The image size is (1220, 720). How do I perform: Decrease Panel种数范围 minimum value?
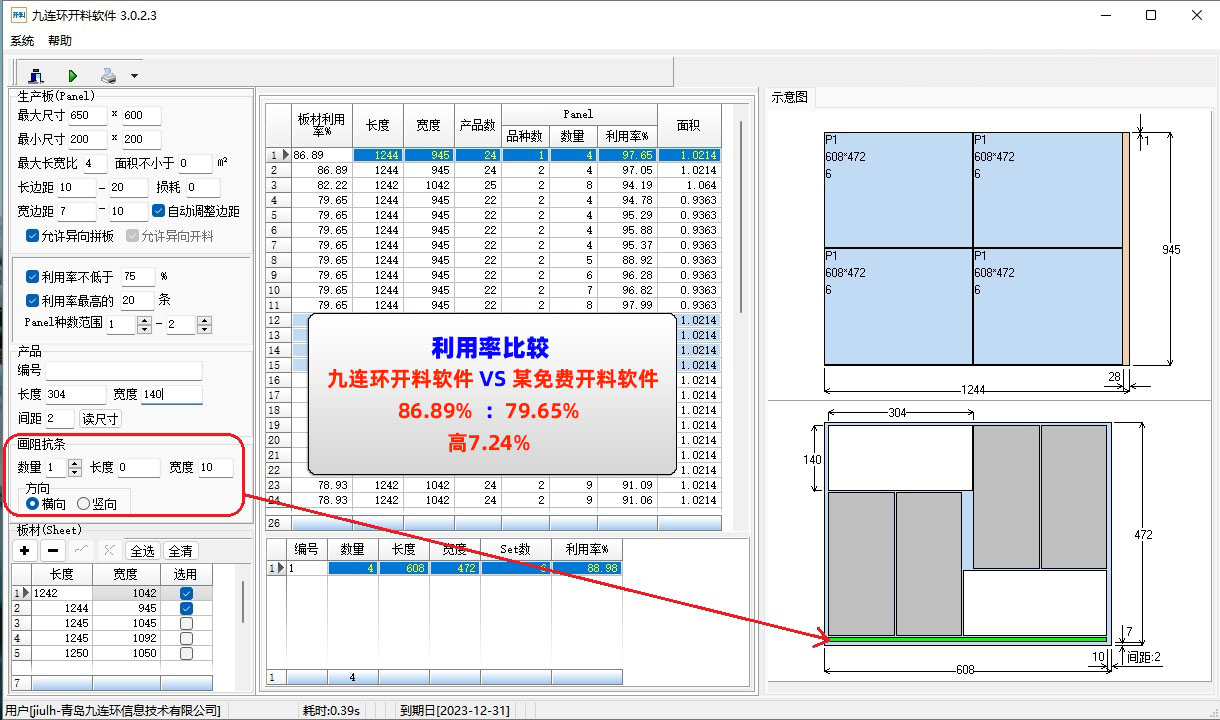pyautogui.click(x=143, y=329)
